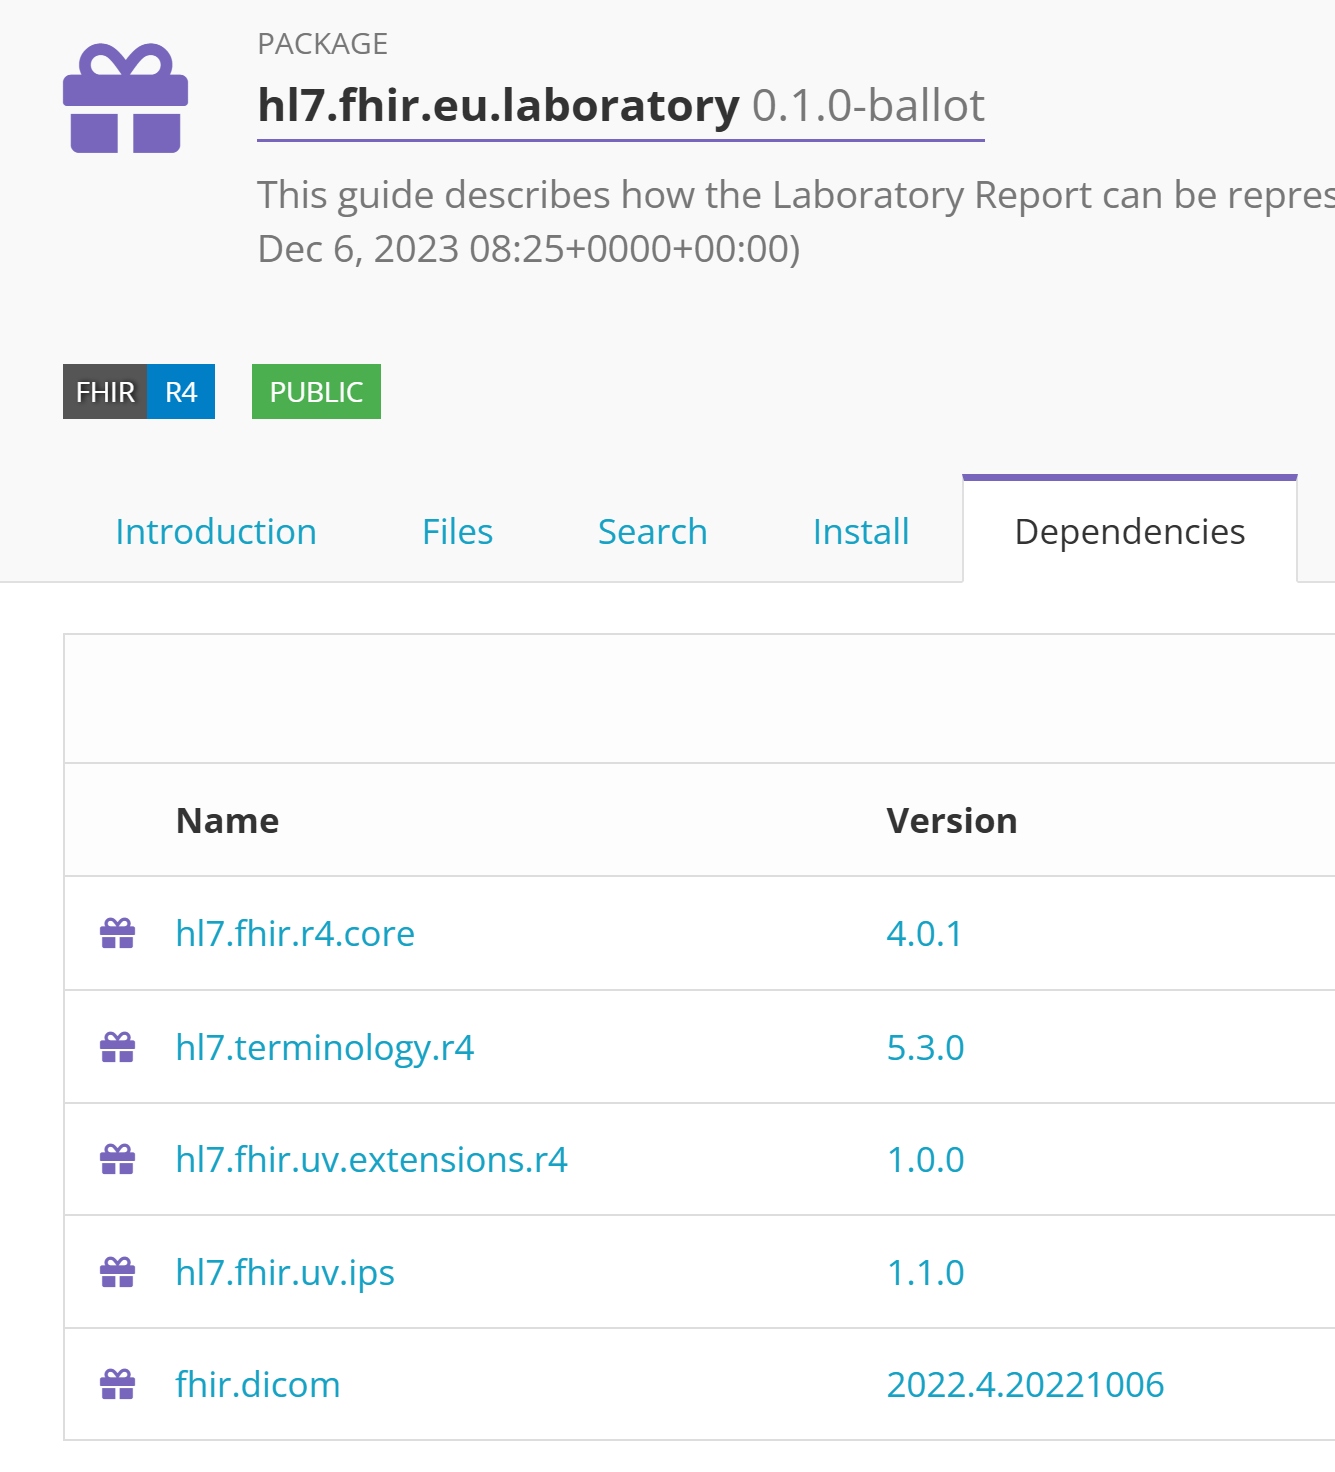Click the package icon beside fhir.dicom
1335x1472 pixels.
[118, 1385]
